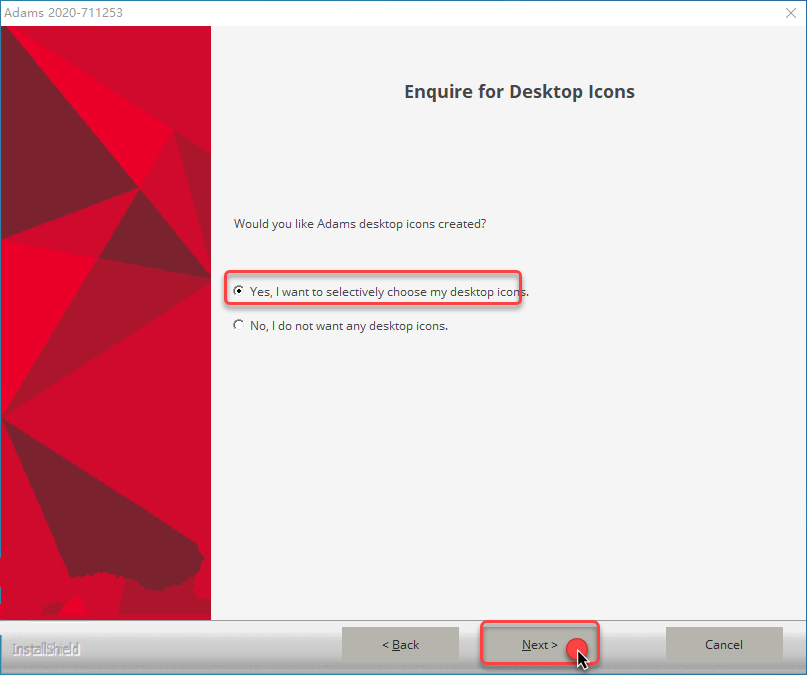Click the "Would you like Adams desktop icons created?" text
The width and height of the screenshot is (807, 675).
[360, 224]
